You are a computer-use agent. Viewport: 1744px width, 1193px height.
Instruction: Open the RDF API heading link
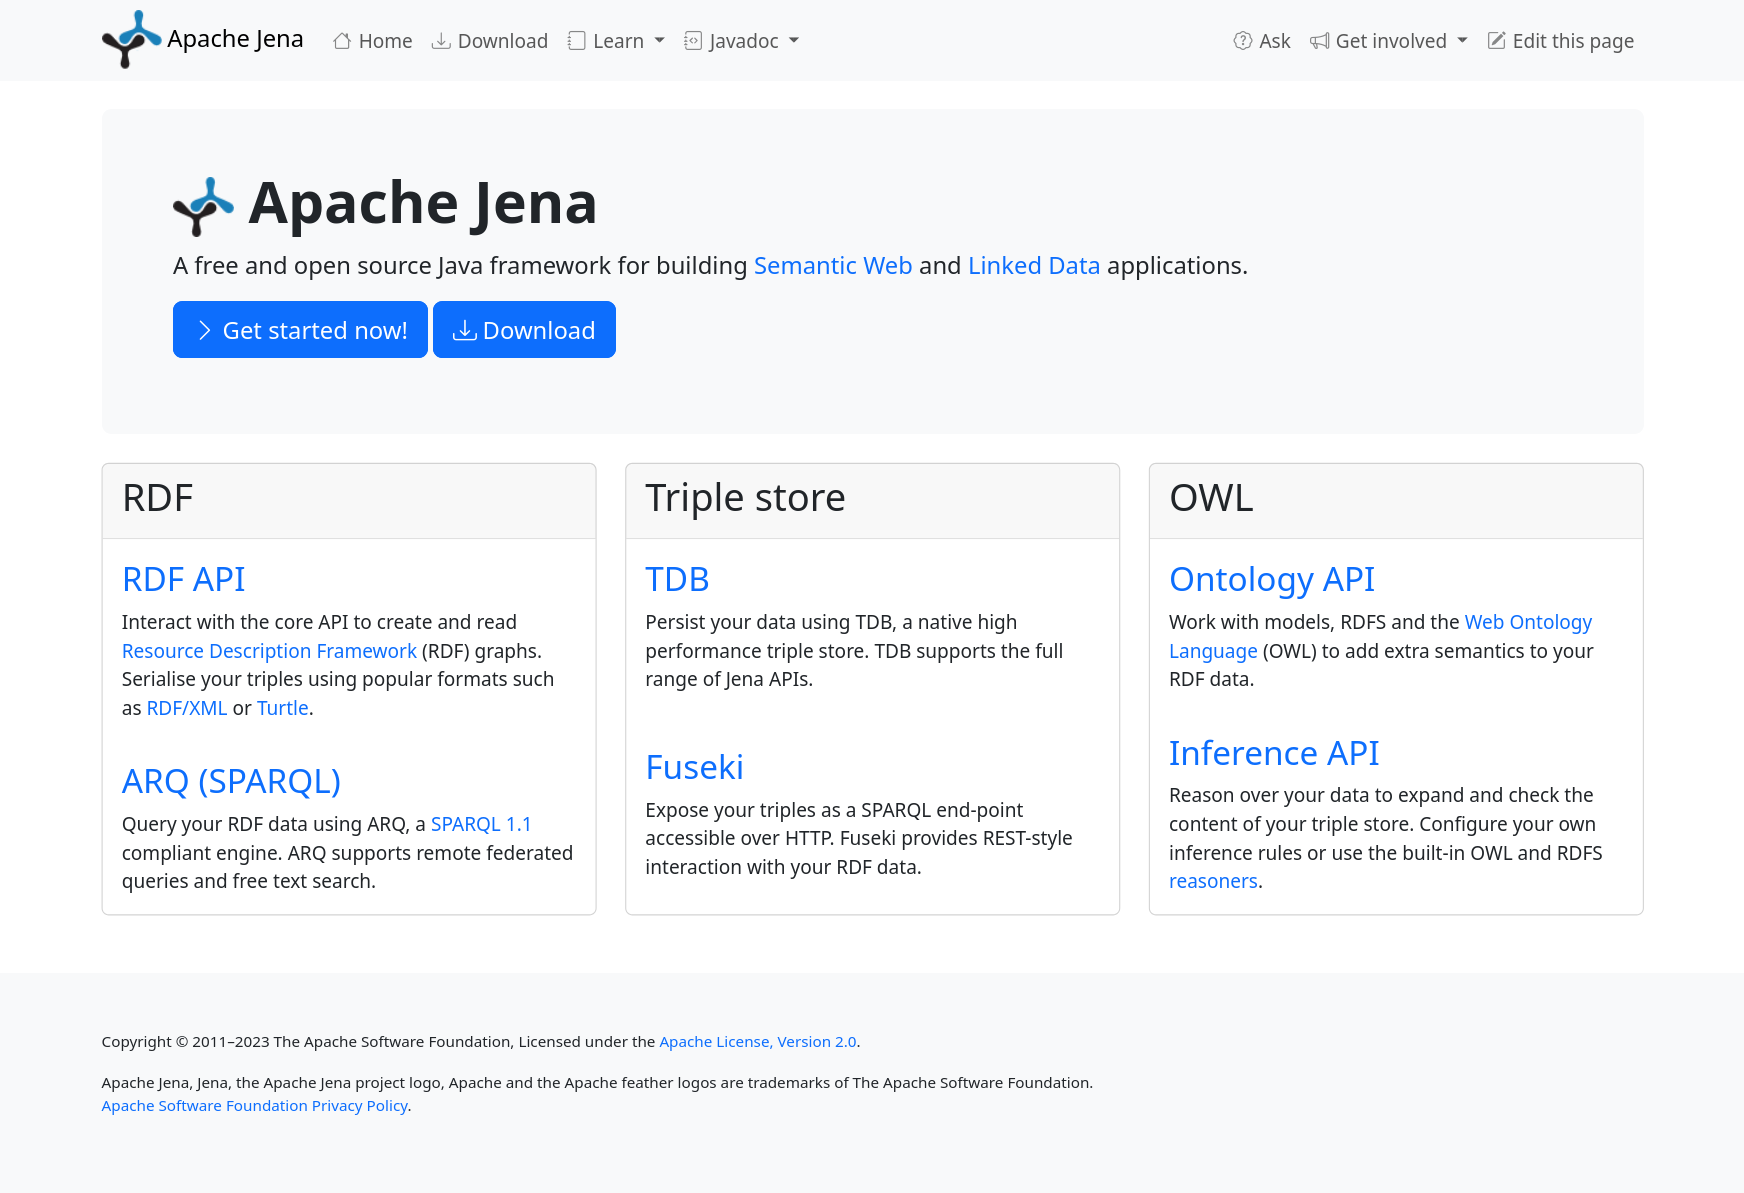point(183,579)
